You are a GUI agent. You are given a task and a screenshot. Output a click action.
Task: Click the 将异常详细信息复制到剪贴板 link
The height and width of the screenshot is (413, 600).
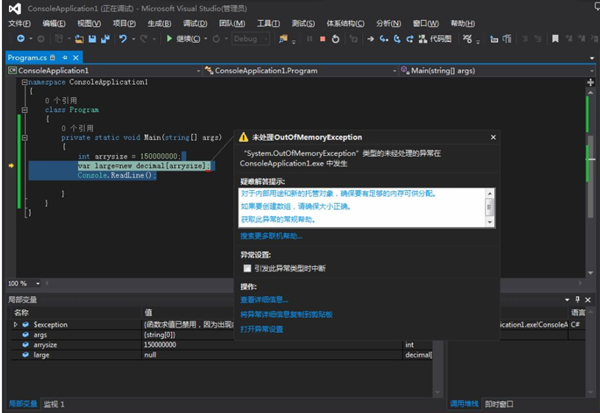click(x=286, y=314)
